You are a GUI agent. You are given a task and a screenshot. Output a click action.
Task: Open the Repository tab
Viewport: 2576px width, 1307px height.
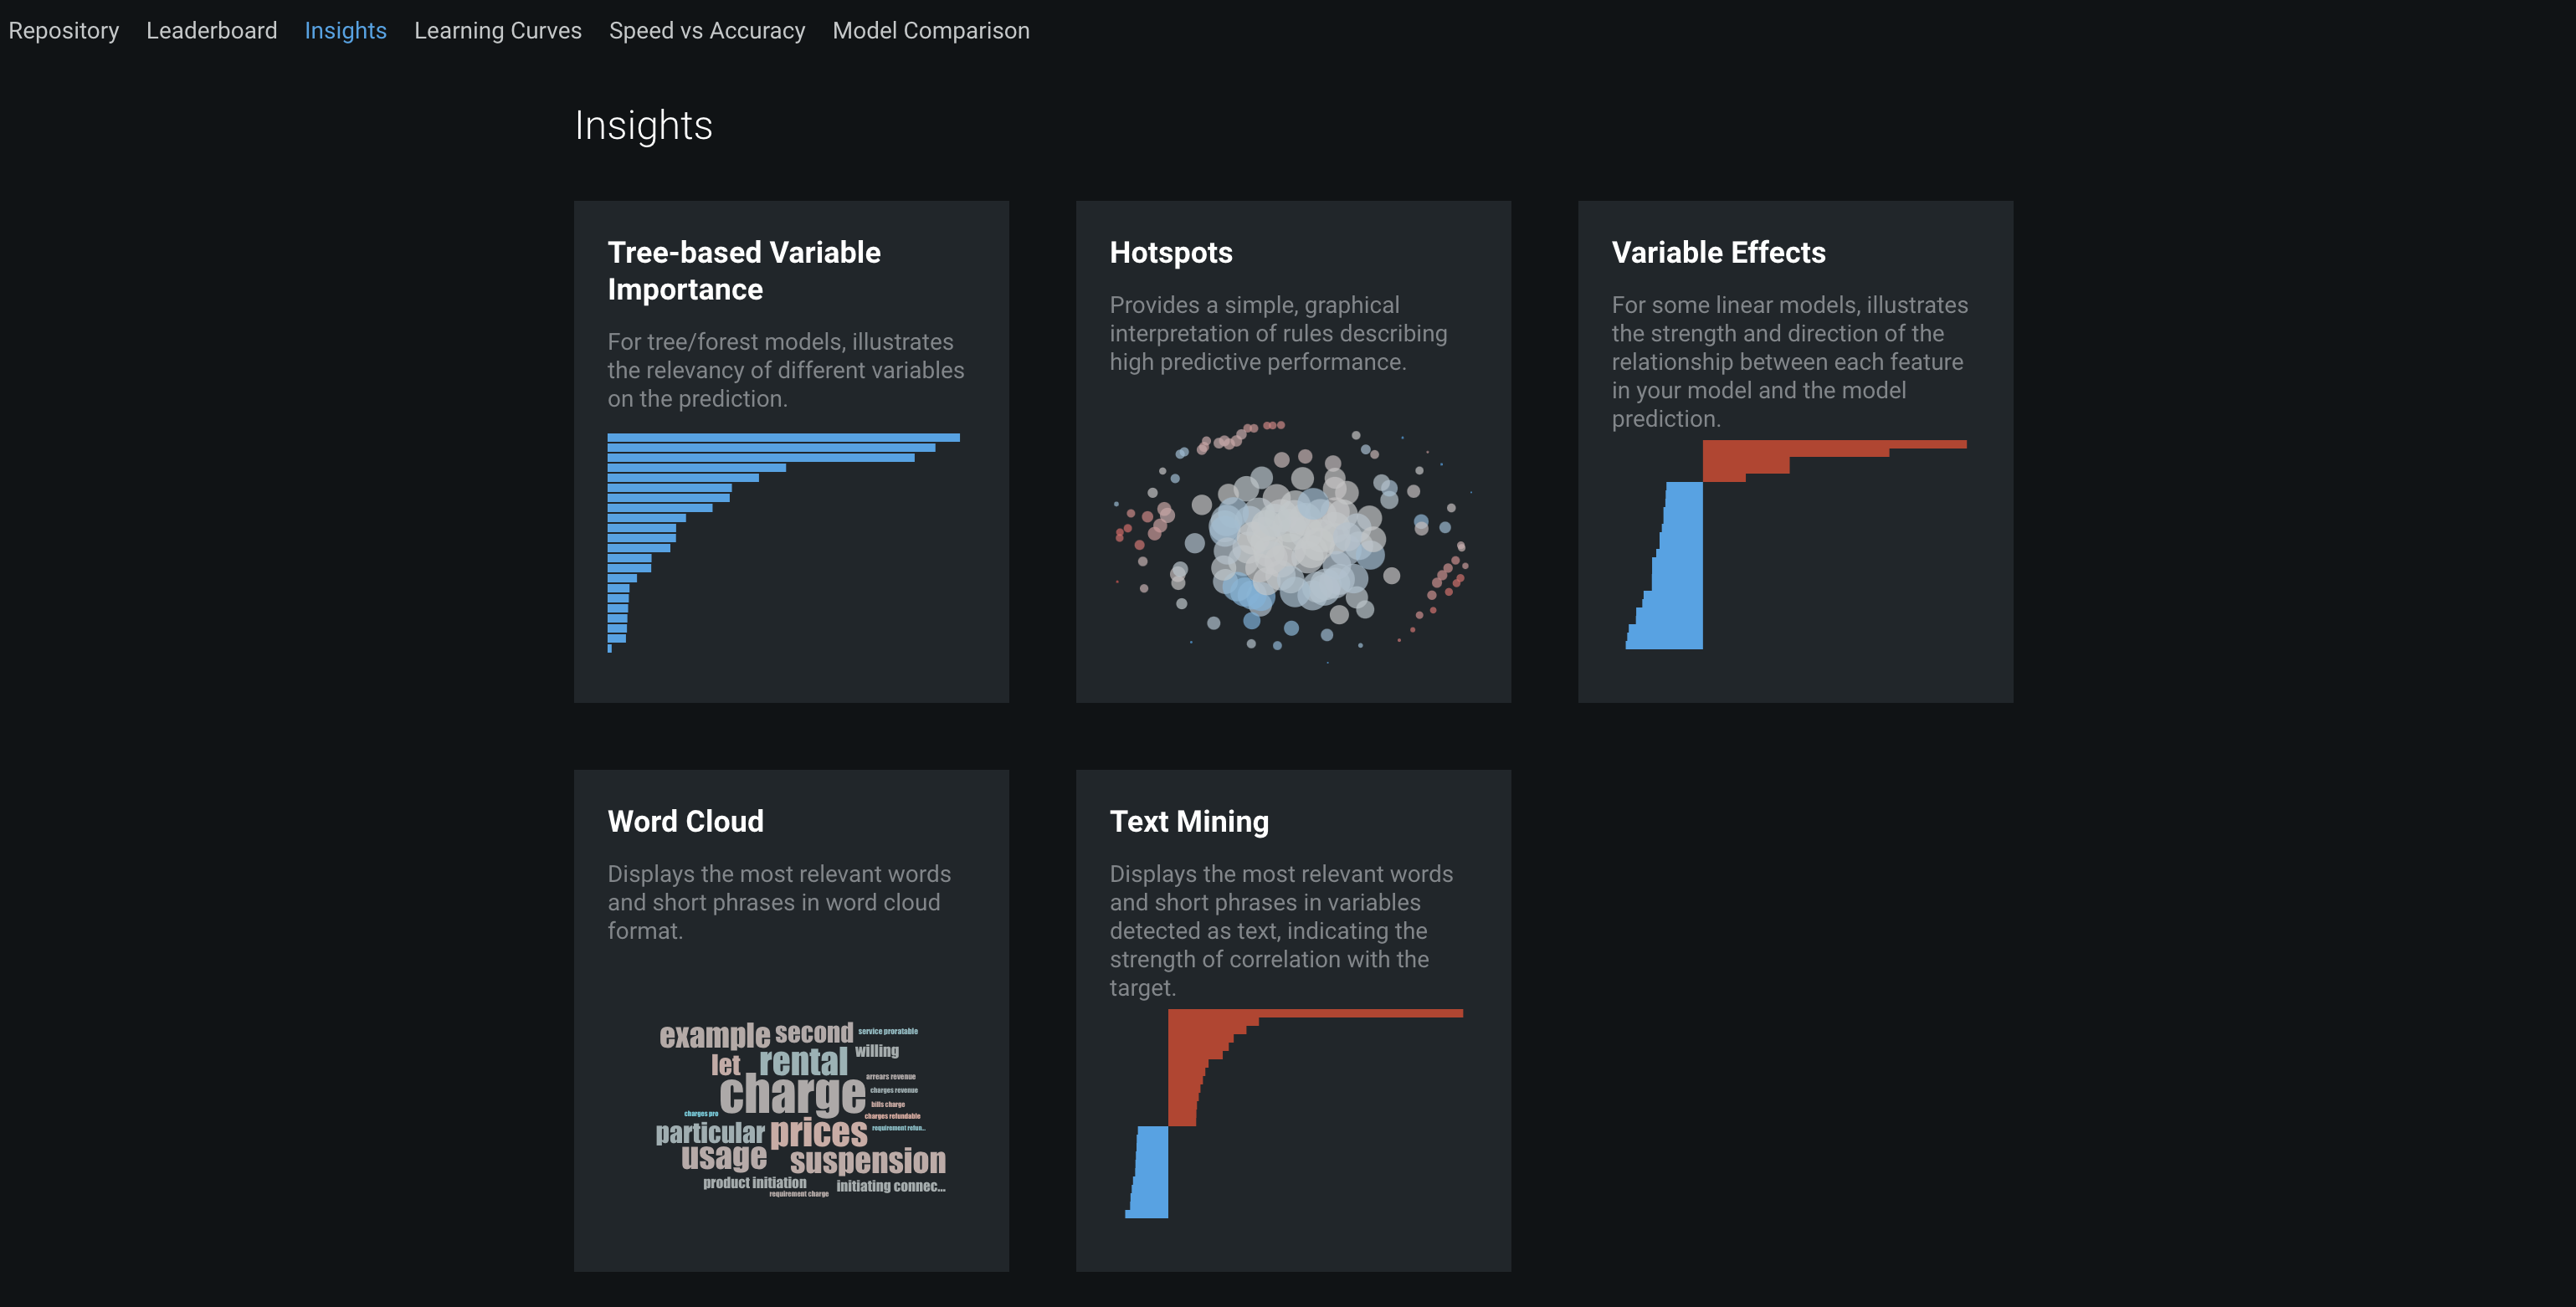[63, 31]
